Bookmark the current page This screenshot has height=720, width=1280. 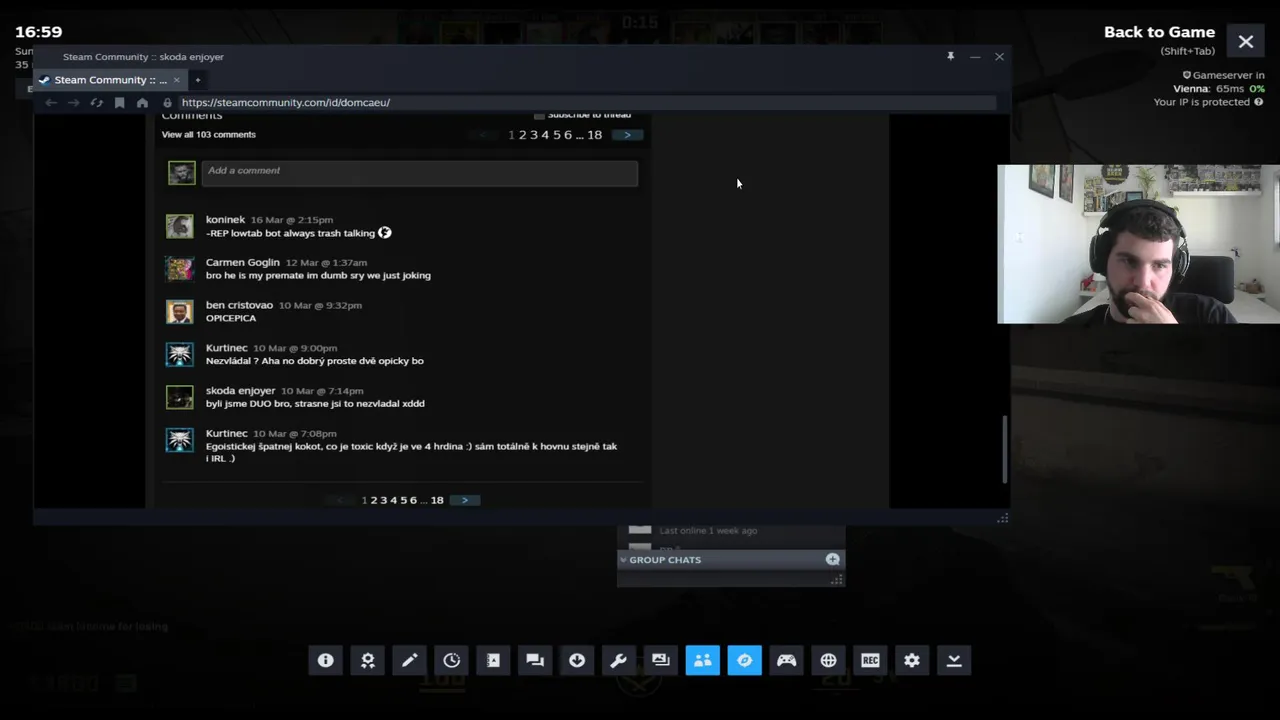point(119,102)
